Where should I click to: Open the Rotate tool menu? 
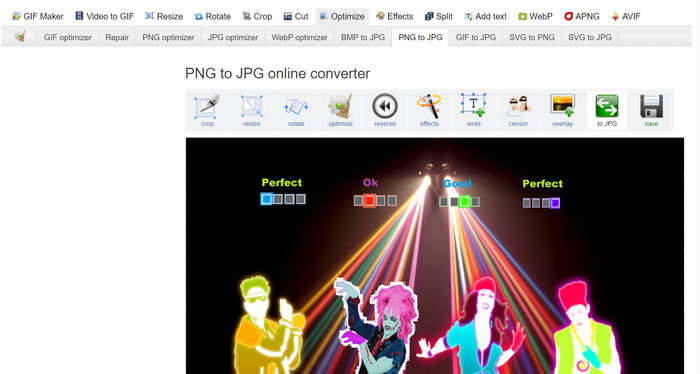click(x=212, y=17)
